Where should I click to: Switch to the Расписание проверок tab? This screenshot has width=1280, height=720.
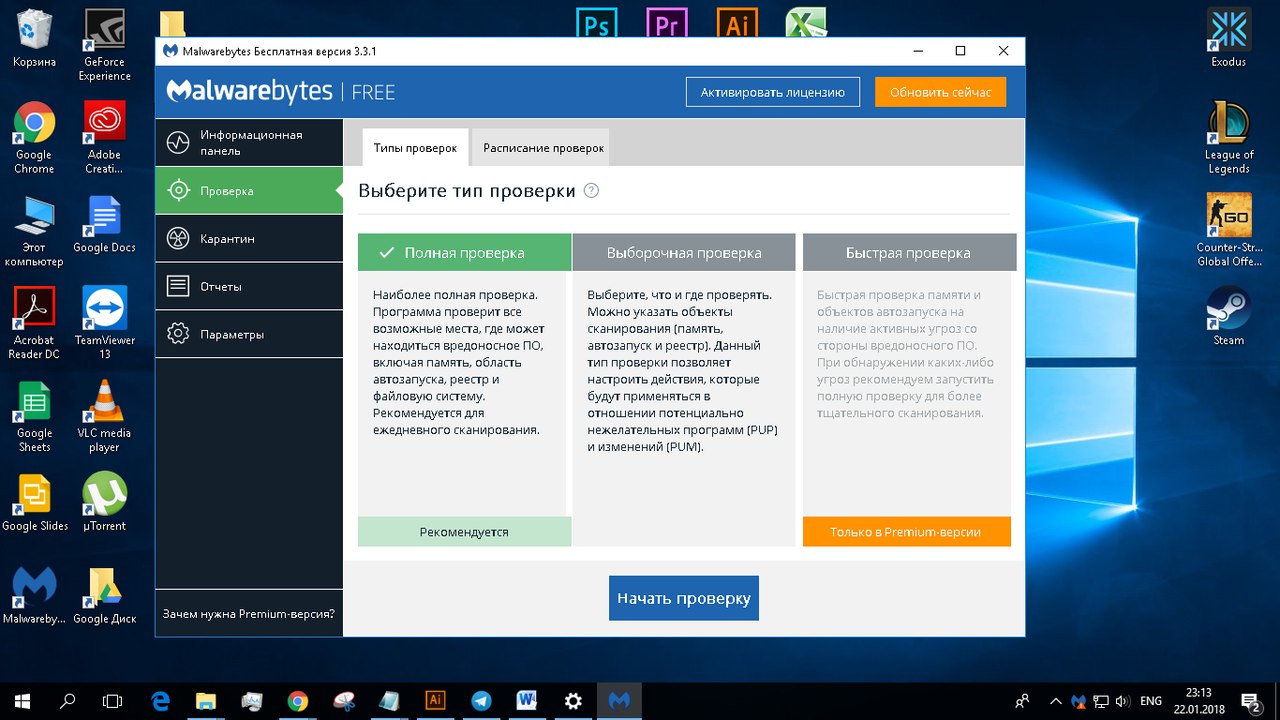pos(543,147)
